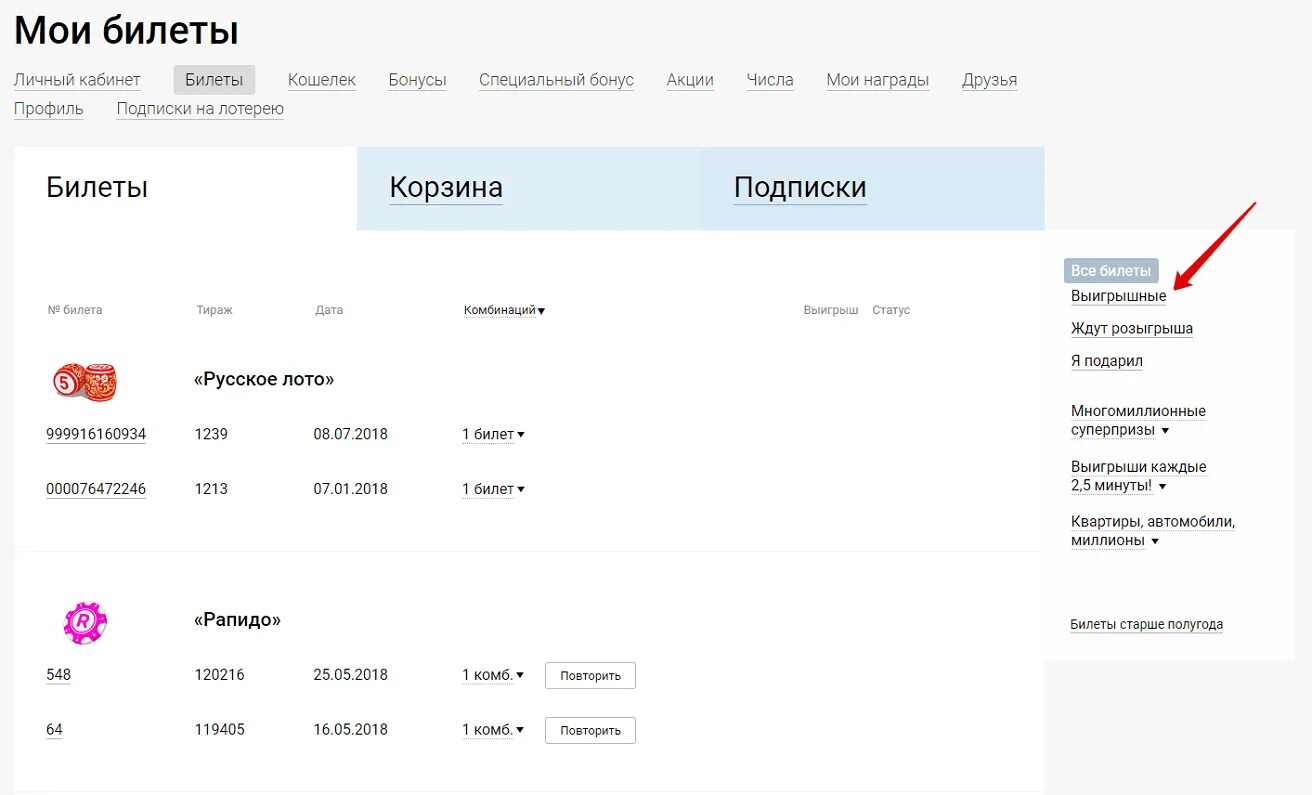This screenshot has width=1312, height=795.
Task: Sort by Комбинаций column dropdown
Action: (x=504, y=310)
